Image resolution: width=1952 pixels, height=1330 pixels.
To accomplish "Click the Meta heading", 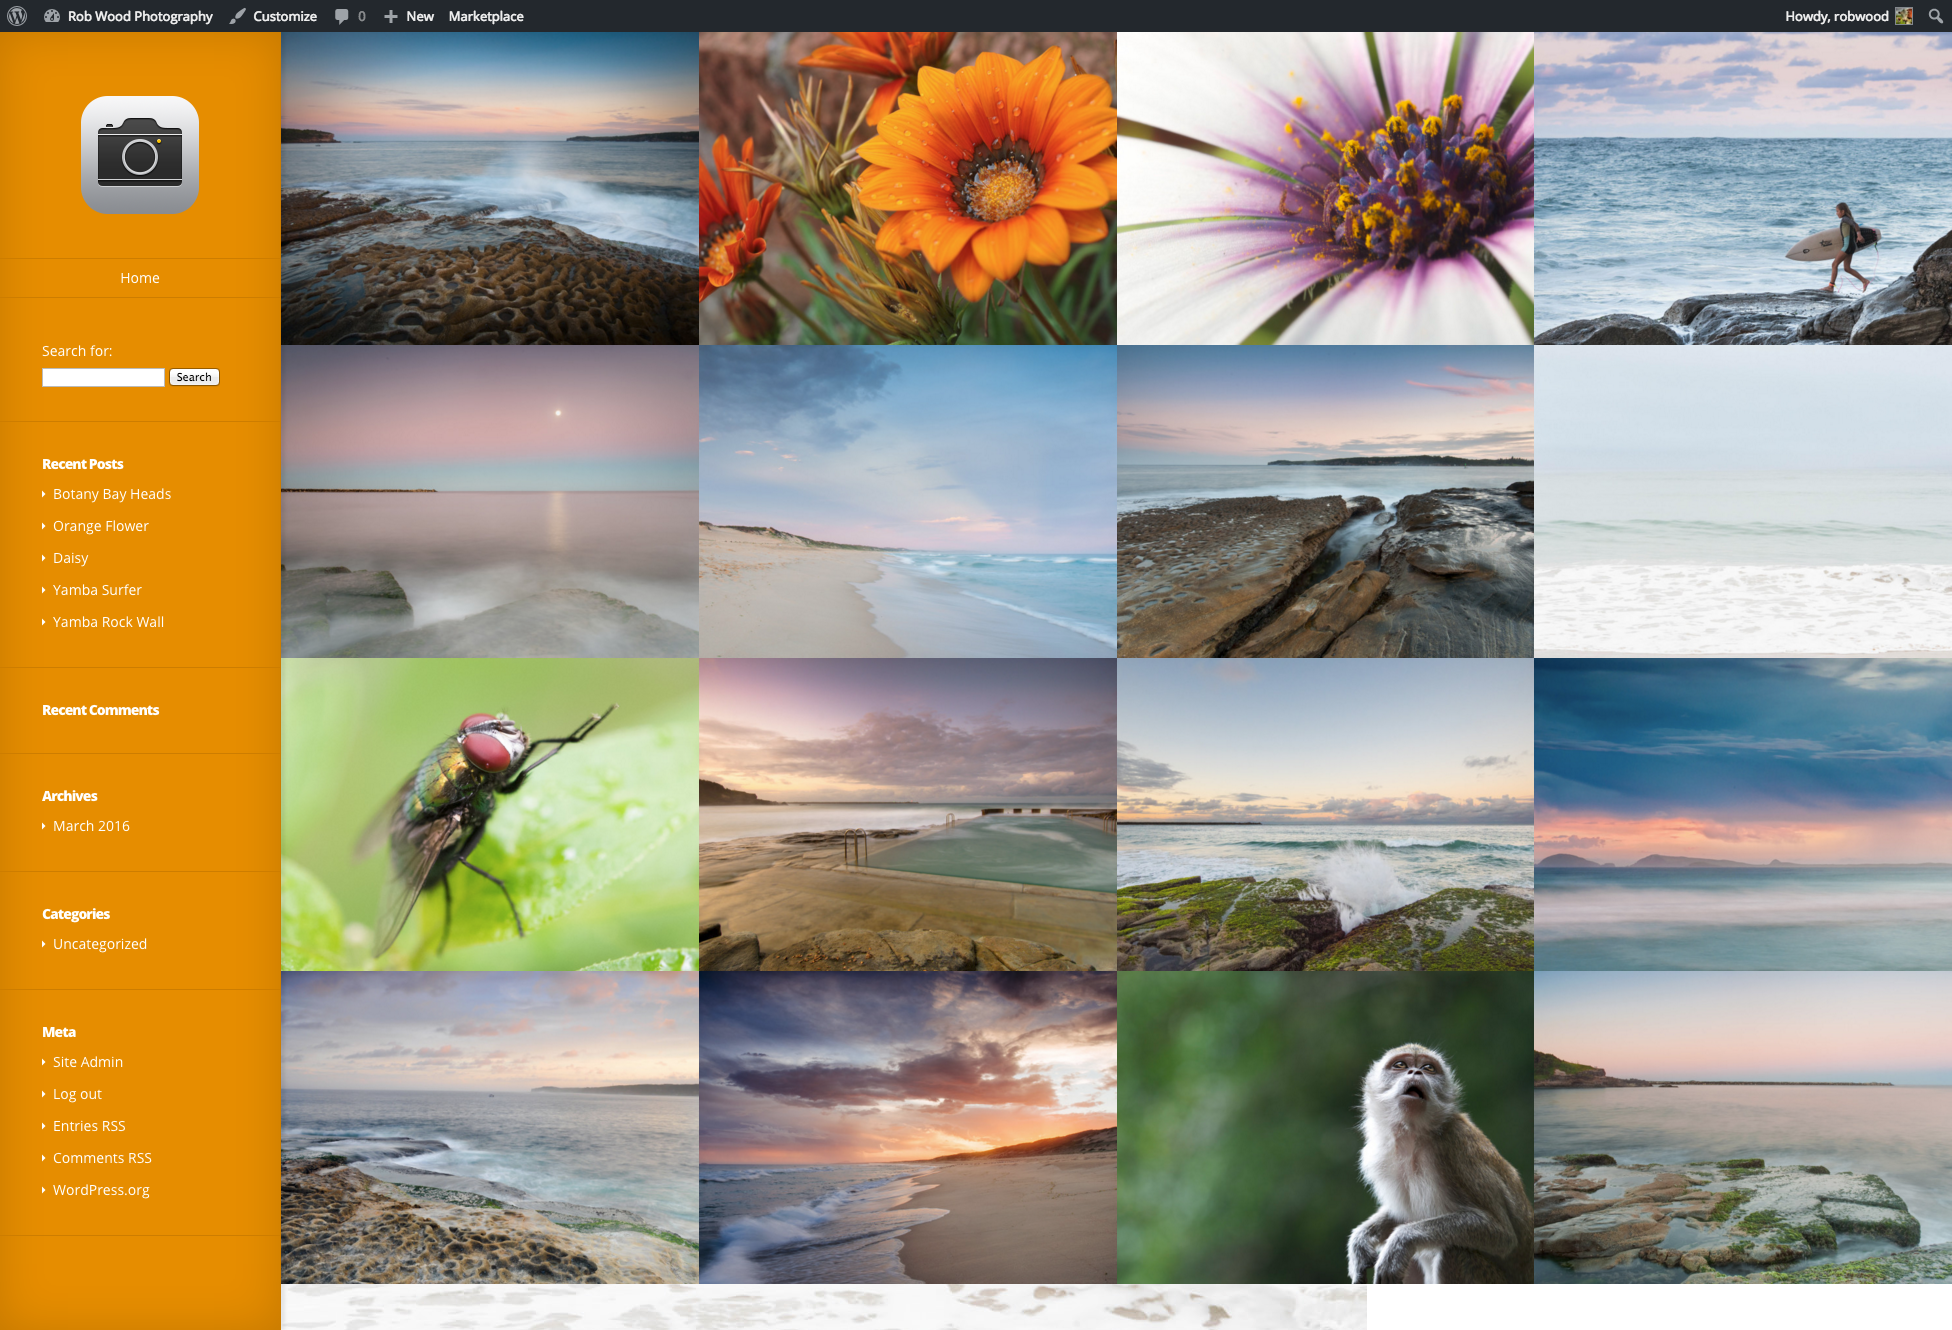I will (x=59, y=1032).
